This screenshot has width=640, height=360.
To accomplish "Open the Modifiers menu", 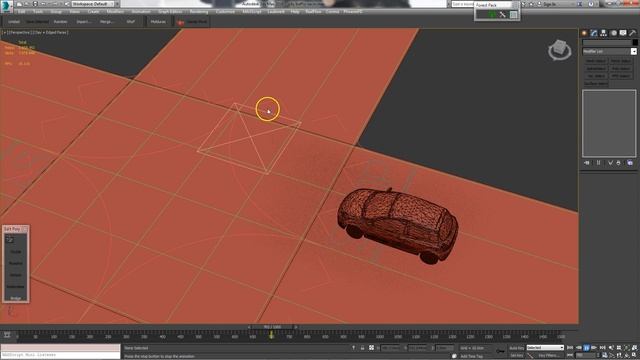I will (115, 12).
